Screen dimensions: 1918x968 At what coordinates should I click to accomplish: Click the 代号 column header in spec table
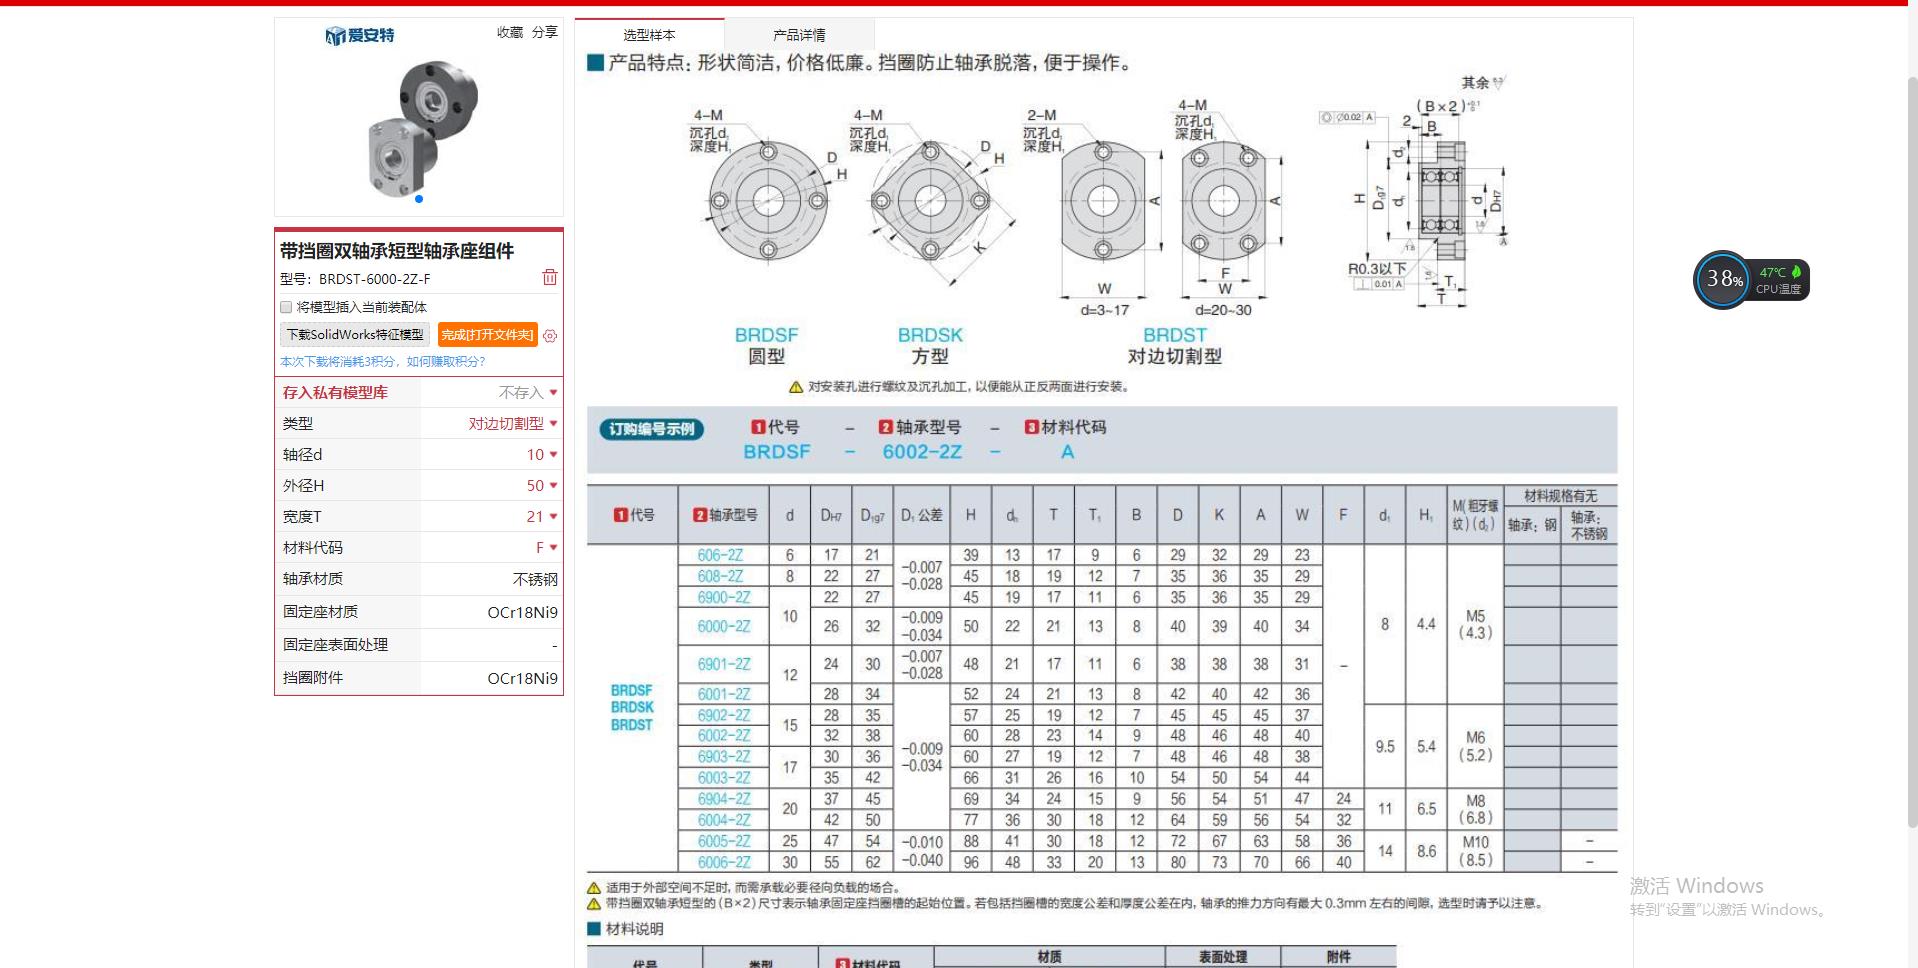pyautogui.click(x=634, y=515)
